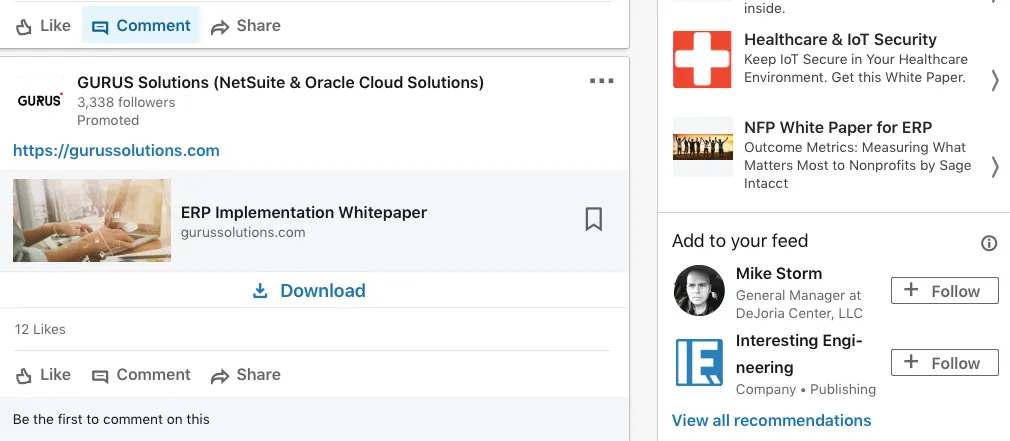Open Mike Storm's profile photo
This screenshot has width=1010, height=441.
pos(699,290)
